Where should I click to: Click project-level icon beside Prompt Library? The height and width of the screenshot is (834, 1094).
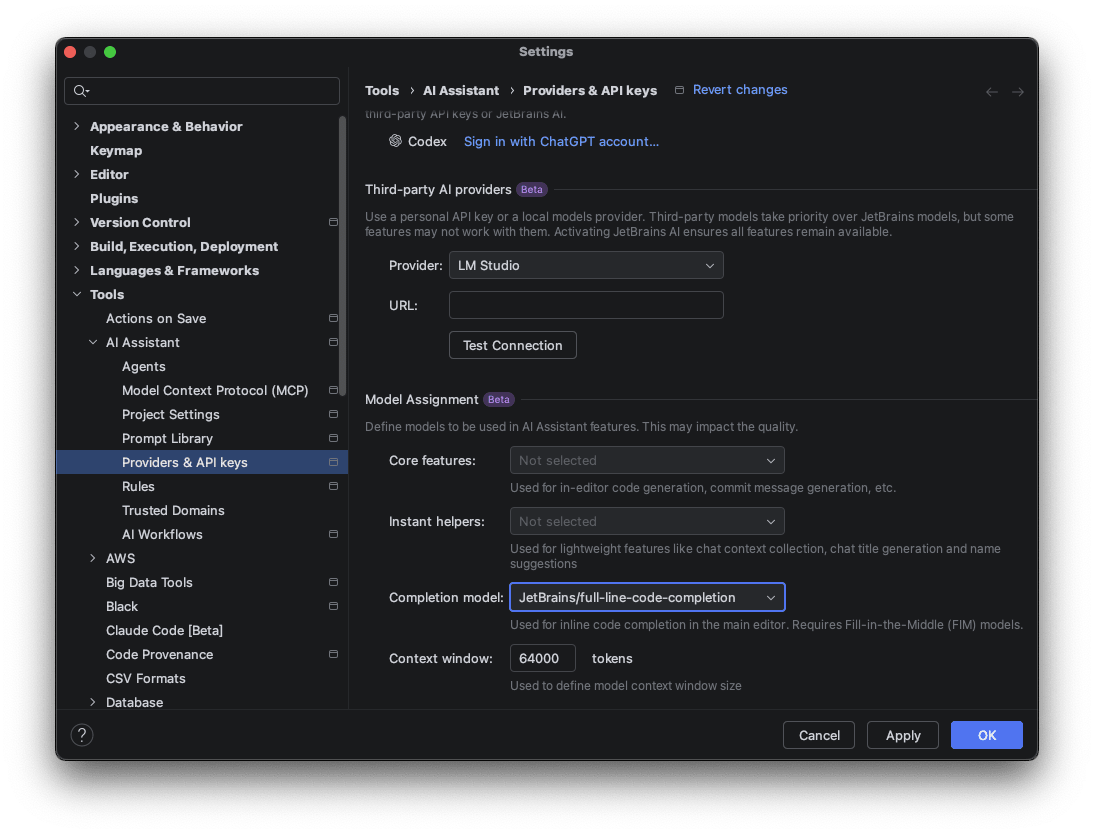point(333,438)
